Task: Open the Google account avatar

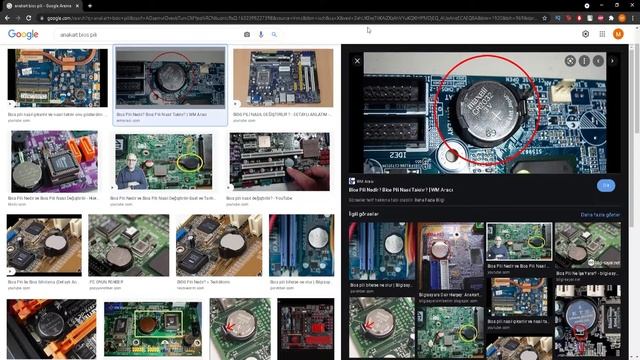Action: click(618, 34)
